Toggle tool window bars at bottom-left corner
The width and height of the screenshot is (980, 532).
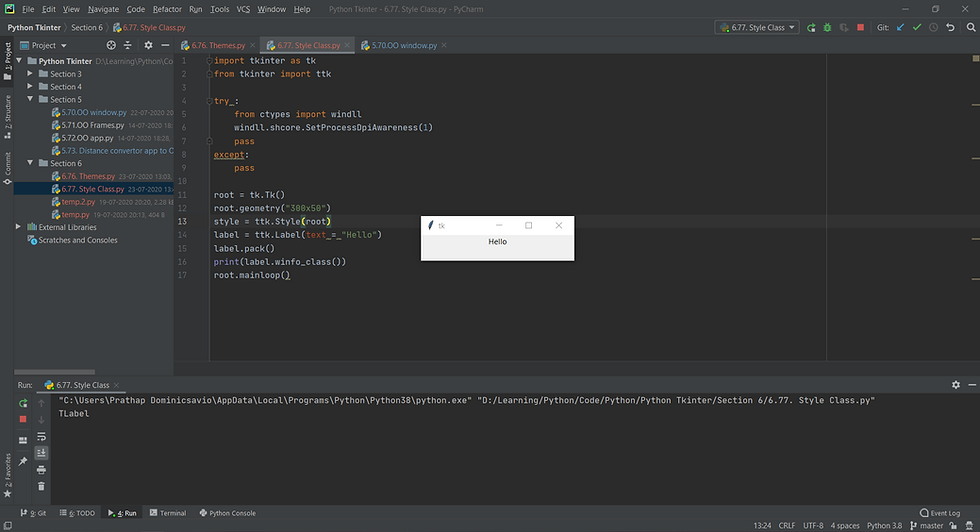click(8, 526)
